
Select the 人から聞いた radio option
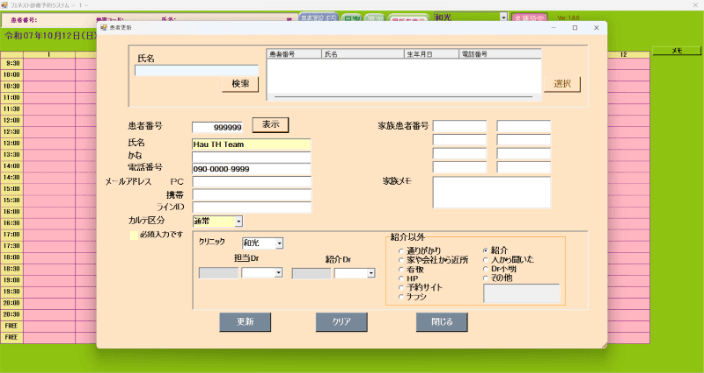tap(485, 259)
